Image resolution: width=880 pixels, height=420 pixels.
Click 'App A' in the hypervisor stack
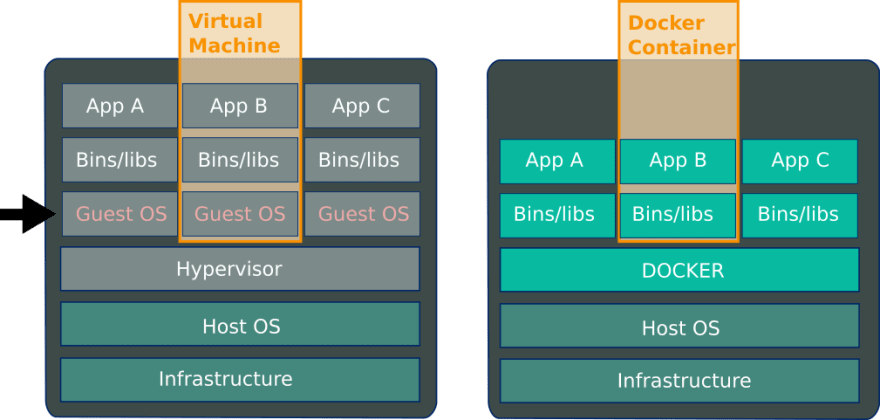(120, 106)
